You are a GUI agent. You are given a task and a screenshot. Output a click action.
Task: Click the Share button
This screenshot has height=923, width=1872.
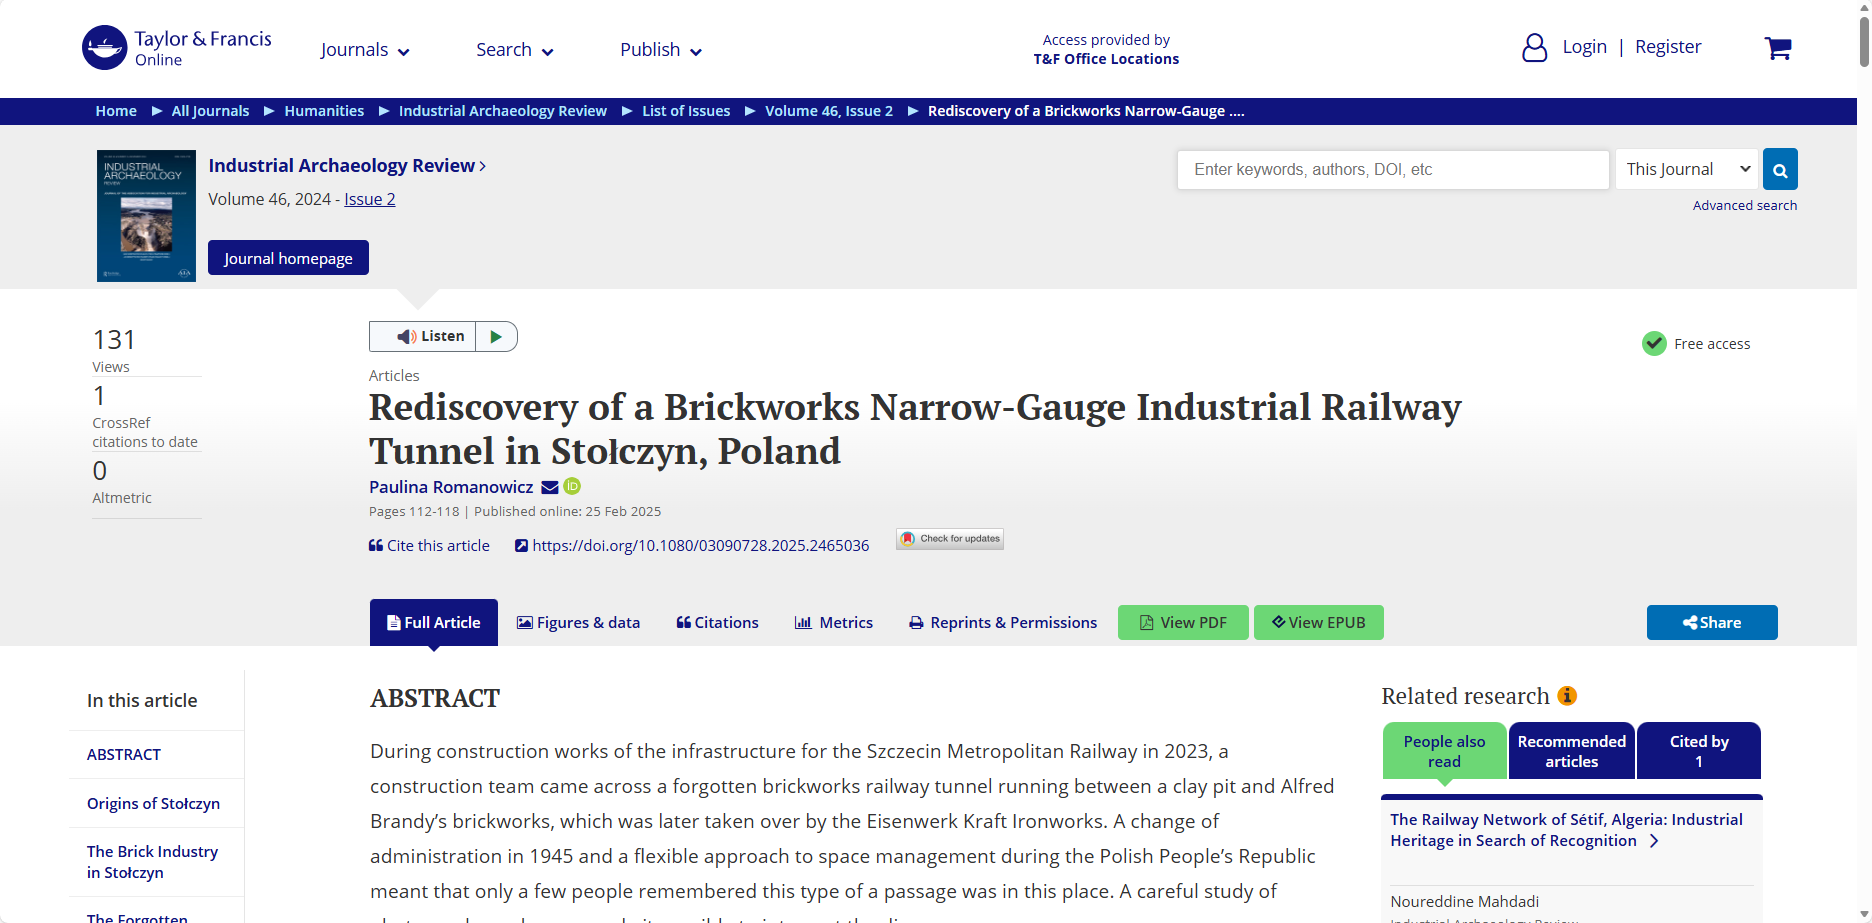tap(1711, 623)
